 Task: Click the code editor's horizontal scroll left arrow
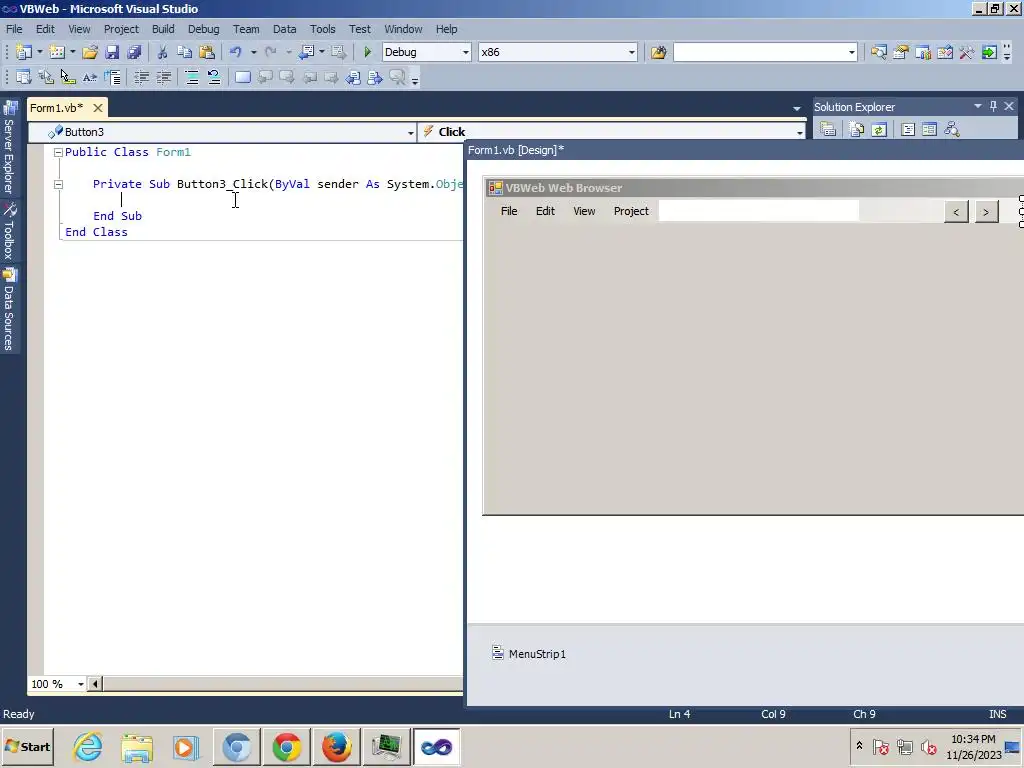95,684
